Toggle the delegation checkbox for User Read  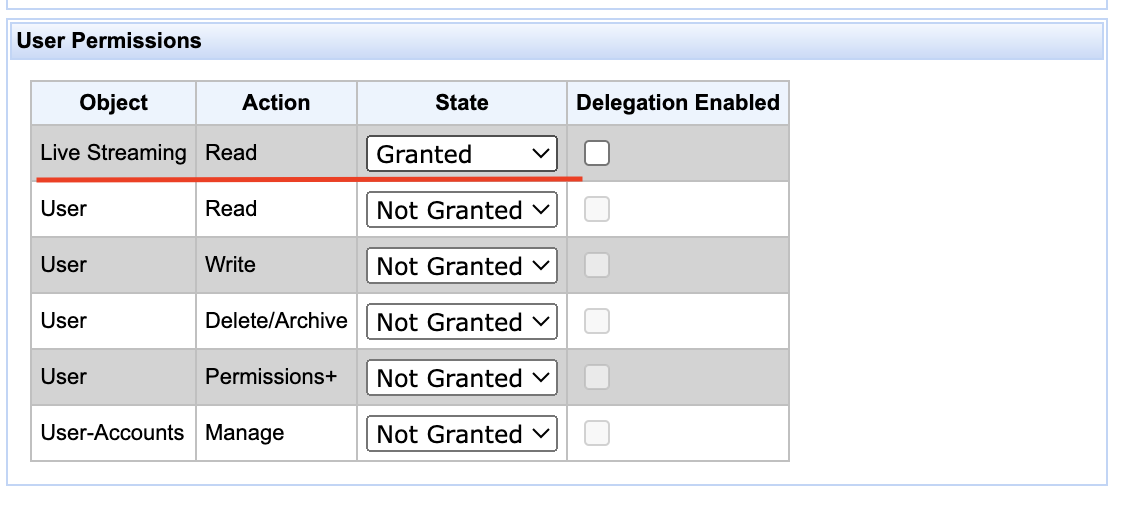pos(597,209)
